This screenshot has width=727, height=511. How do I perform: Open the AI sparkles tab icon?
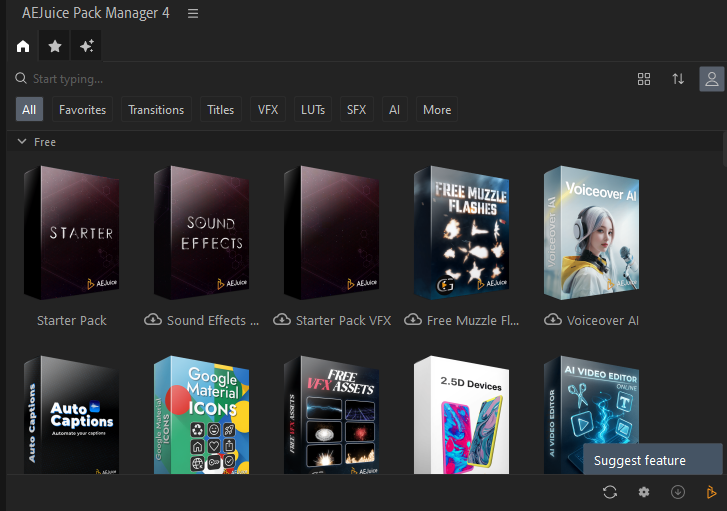pos(87,46)
